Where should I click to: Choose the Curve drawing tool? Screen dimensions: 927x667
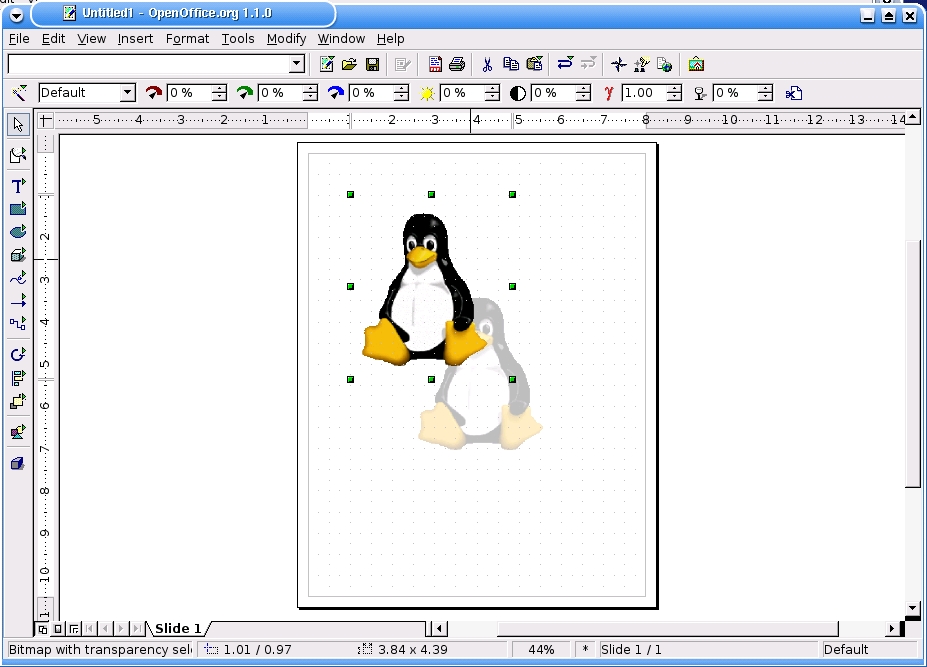[x=17, y=277]
